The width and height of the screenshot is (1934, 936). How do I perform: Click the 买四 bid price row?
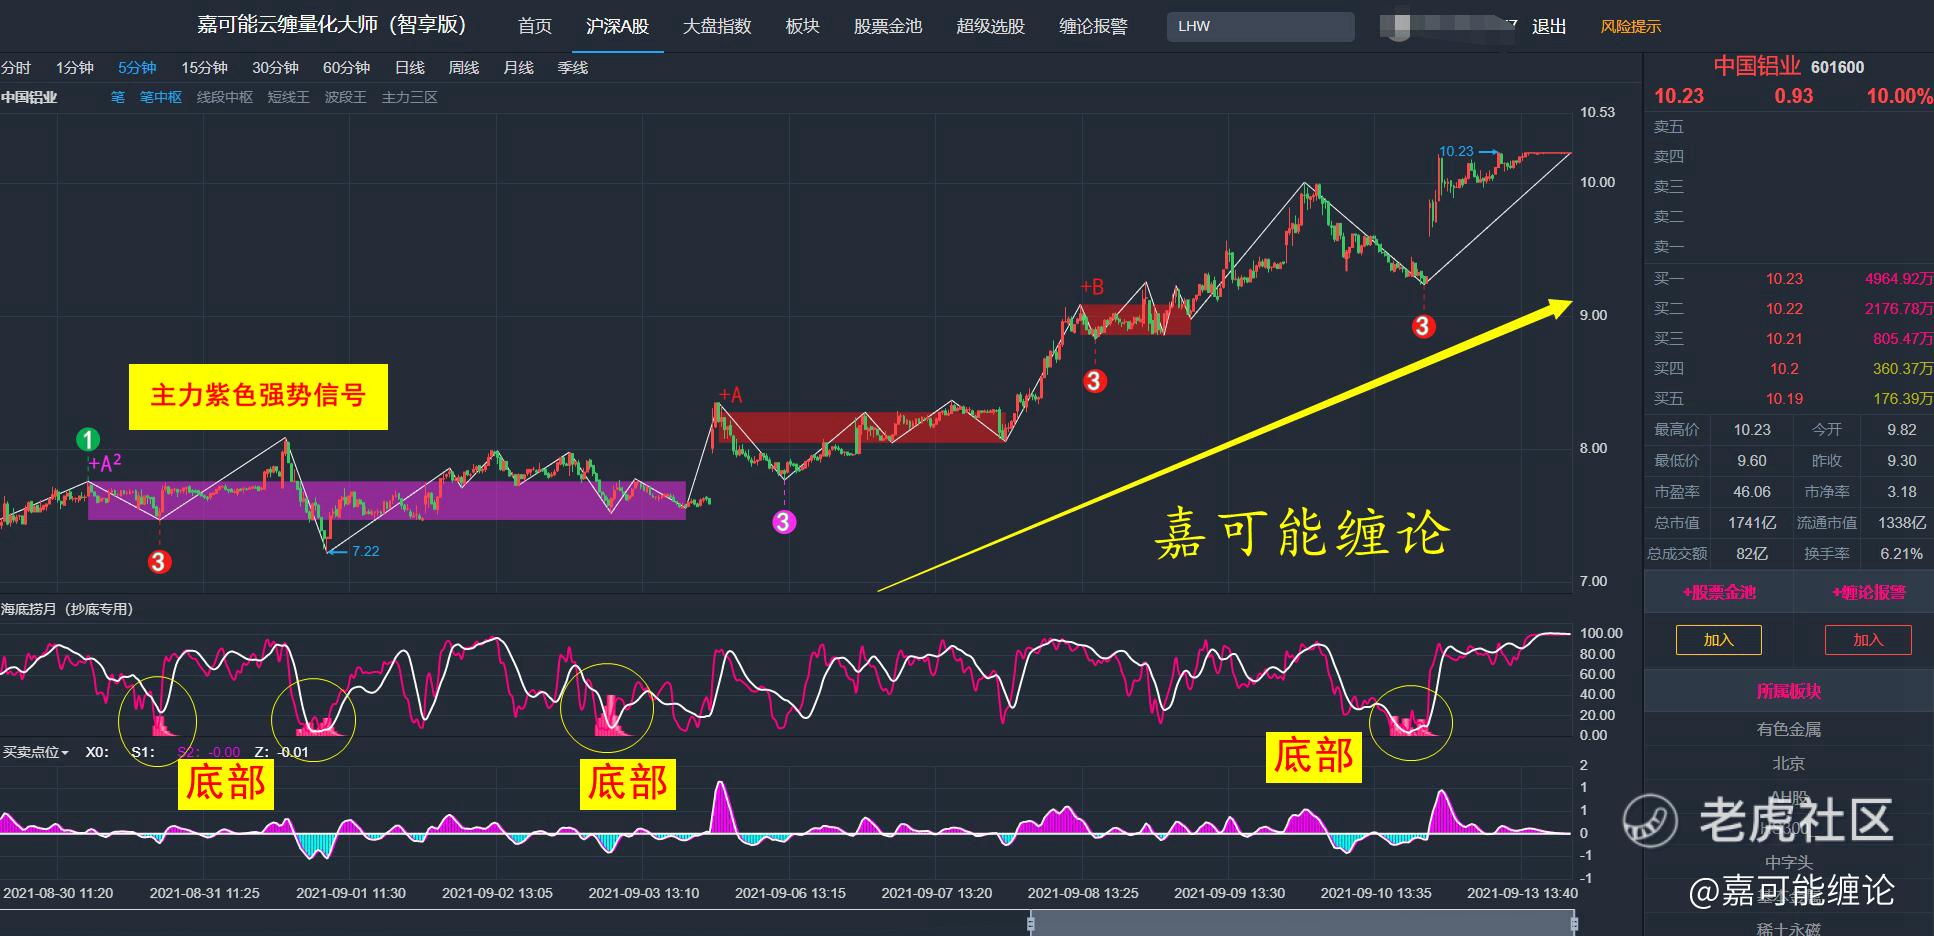pos(1789,369)
